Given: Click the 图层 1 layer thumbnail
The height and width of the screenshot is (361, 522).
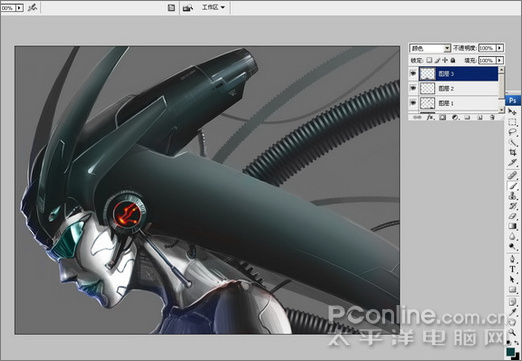Looking at the screenshot, I should [427, 103].
